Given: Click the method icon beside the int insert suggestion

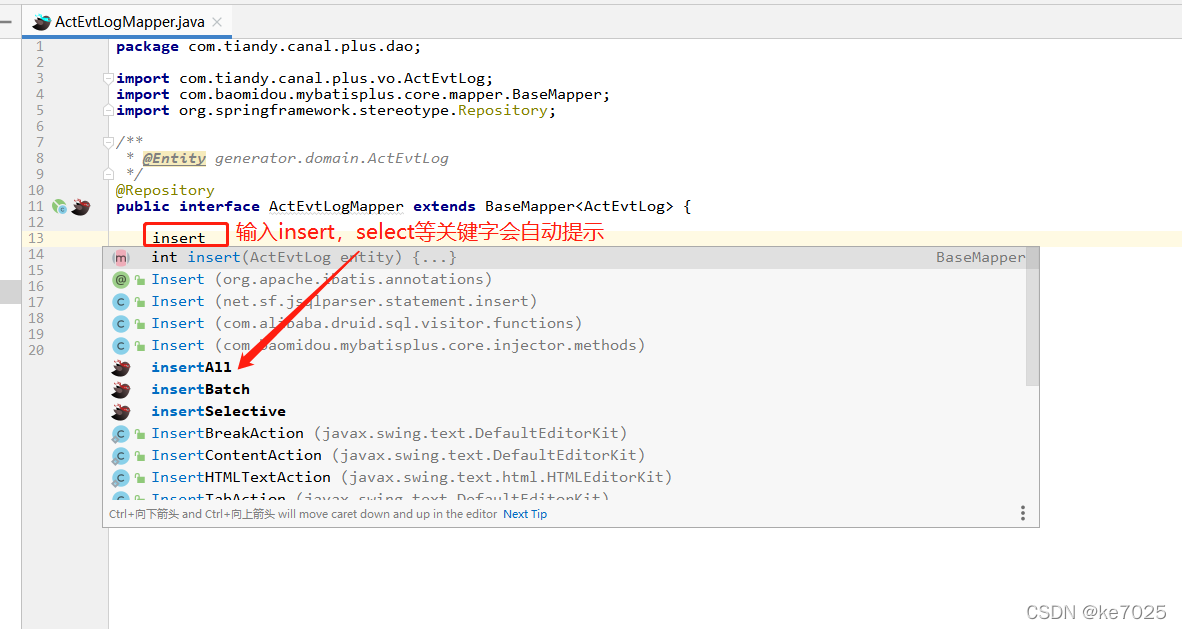Looking at the screenshot, I should 121,257.
